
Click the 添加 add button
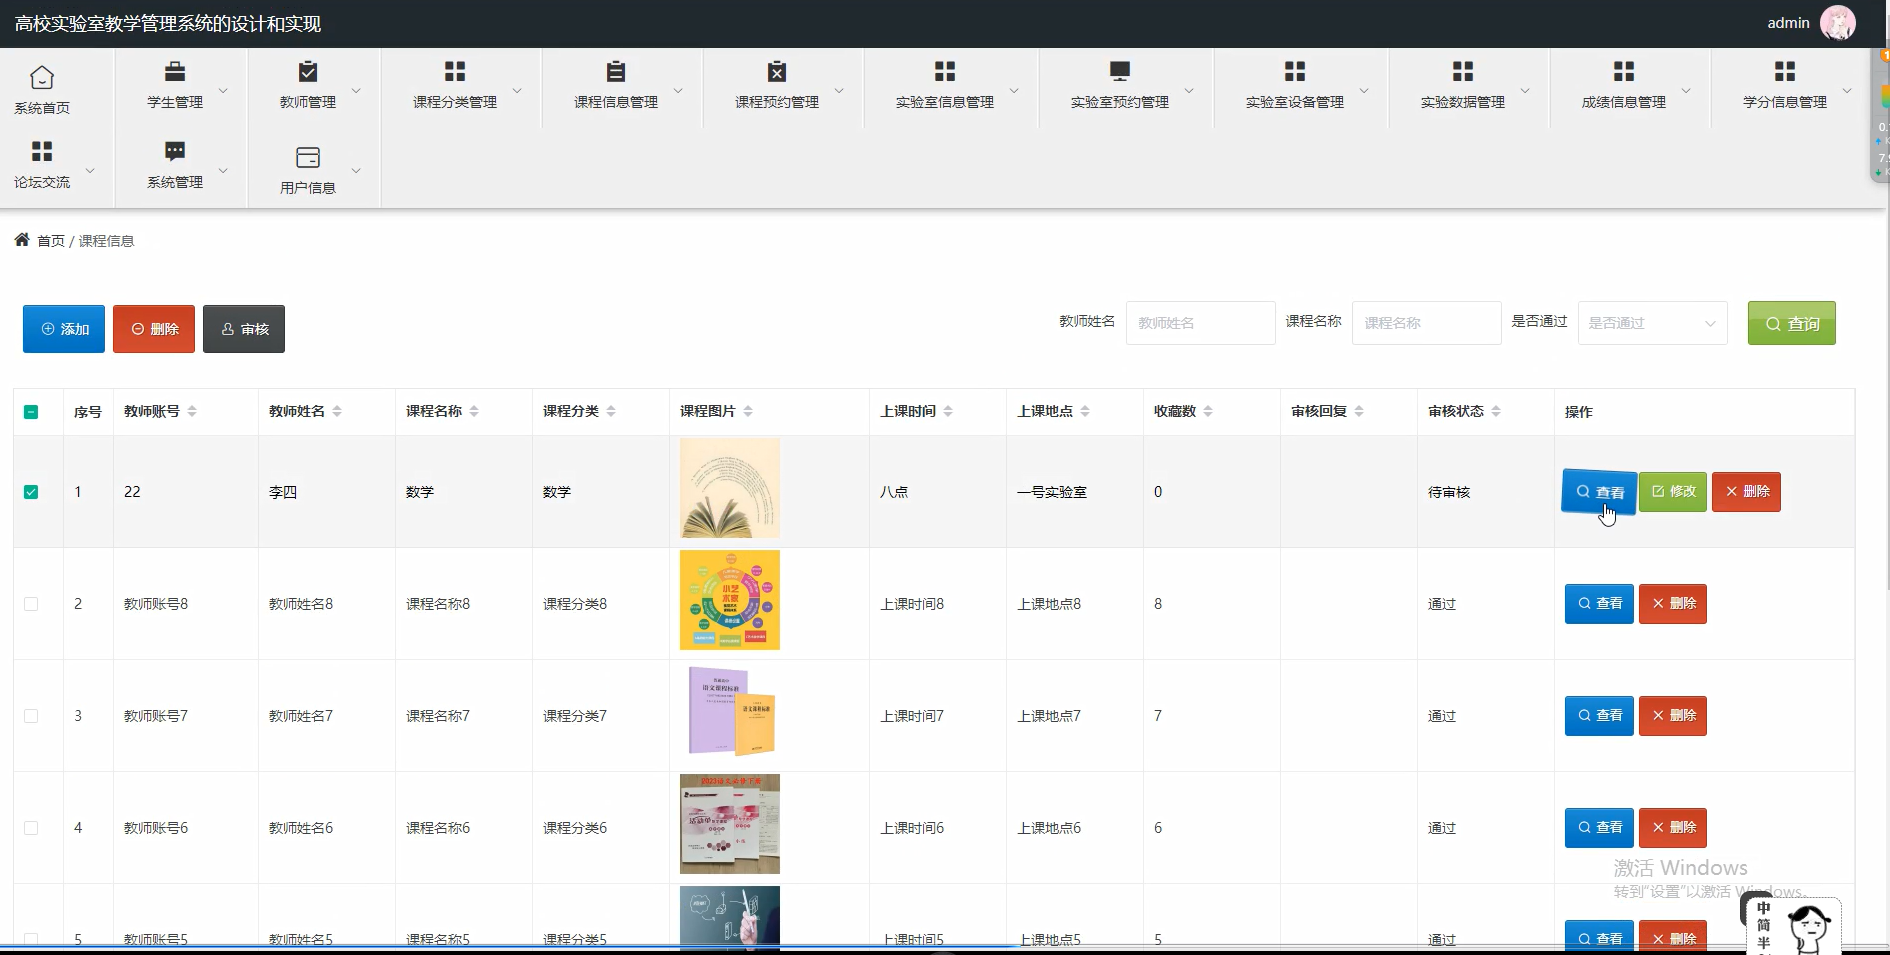(x=63, y=328)
